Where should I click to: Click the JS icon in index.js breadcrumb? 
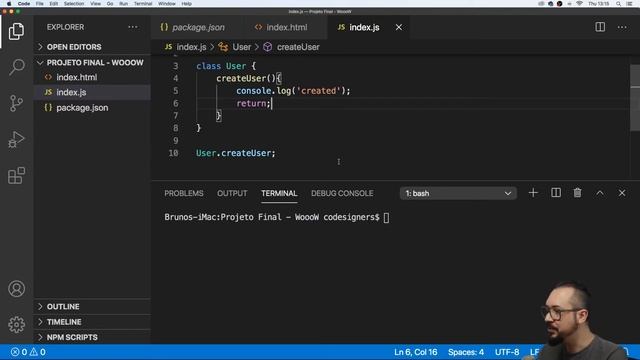(x=169, y=47)
